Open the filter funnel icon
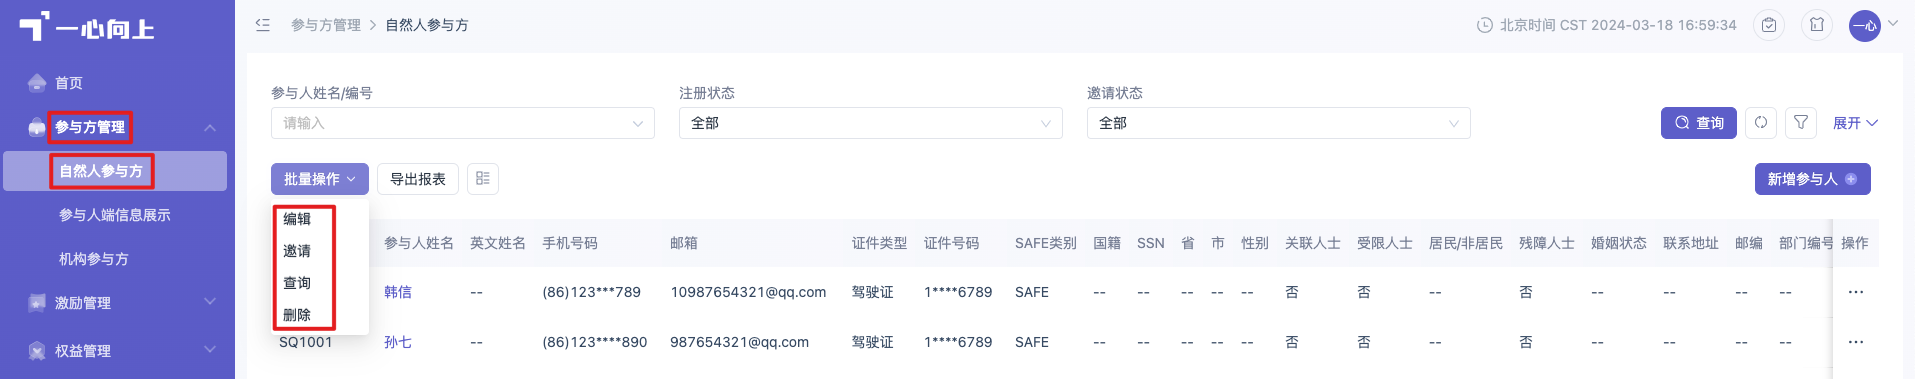This screenshot has height=379, width=1915. pyautogui.click(x=1801, y=123)
